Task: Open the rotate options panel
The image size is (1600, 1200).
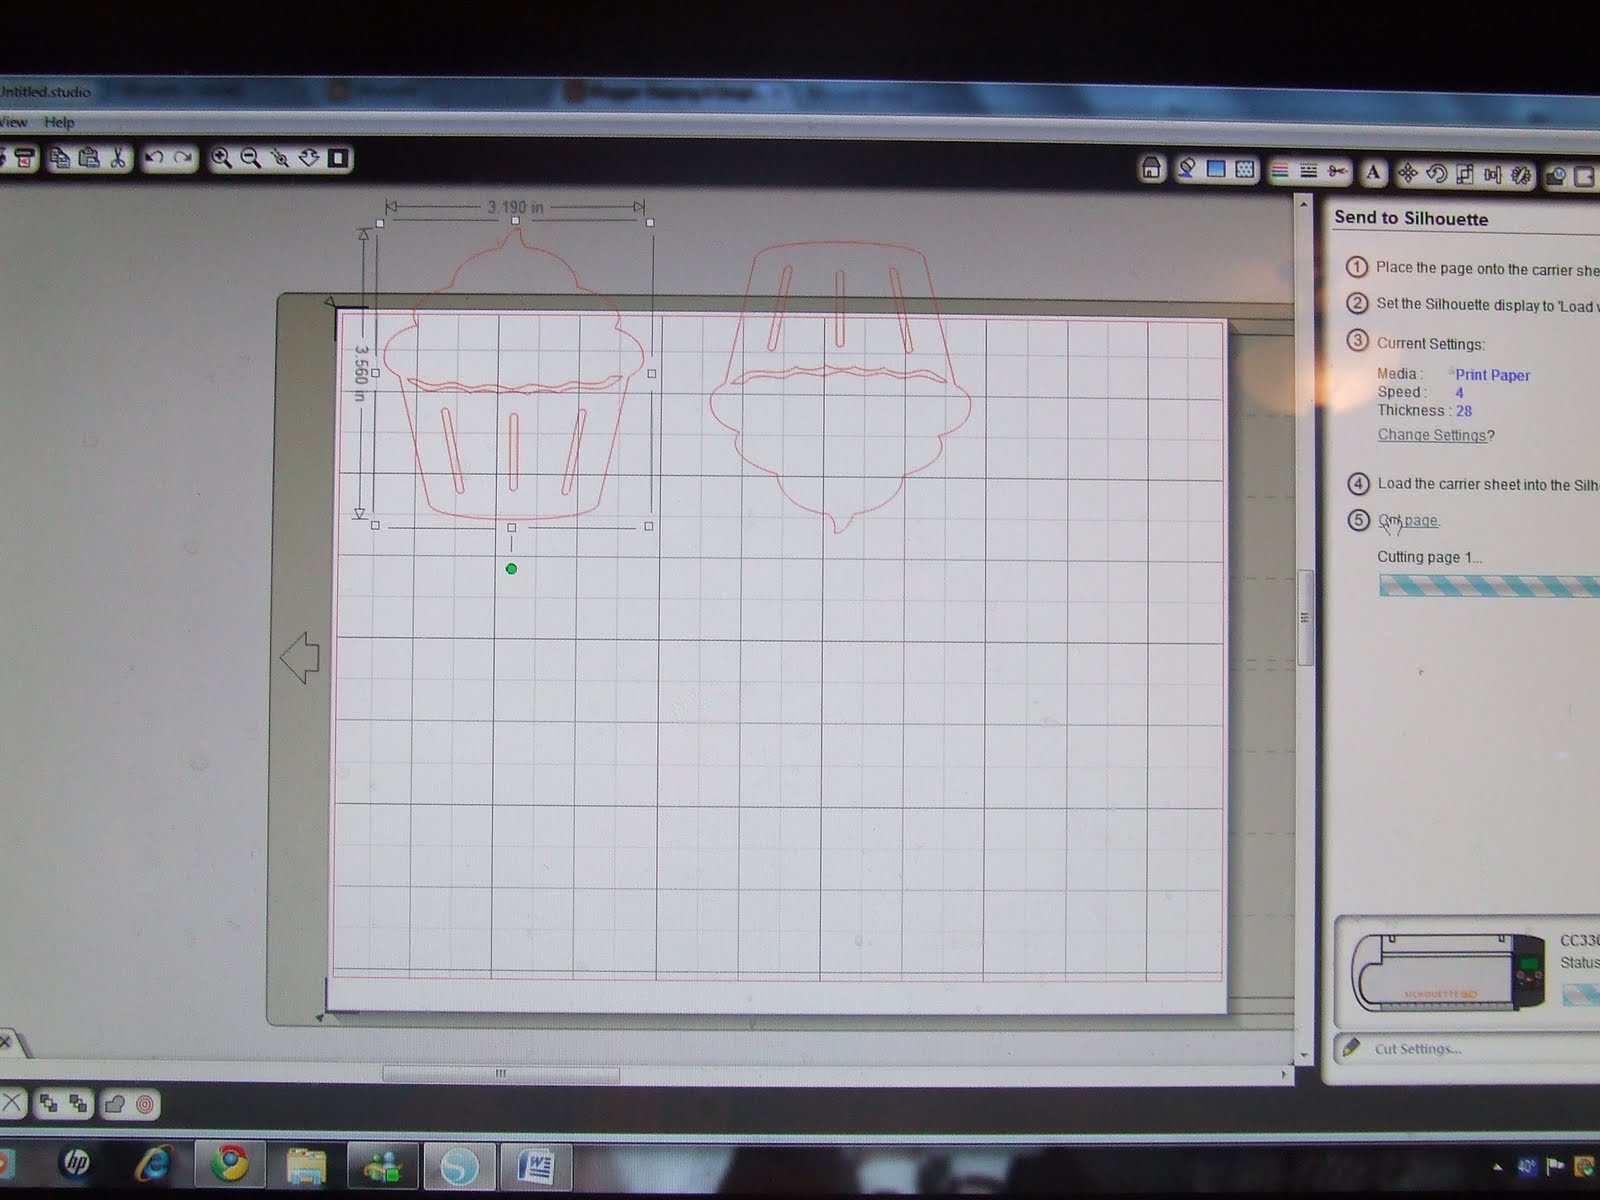Action: (x=1437, y=174)
